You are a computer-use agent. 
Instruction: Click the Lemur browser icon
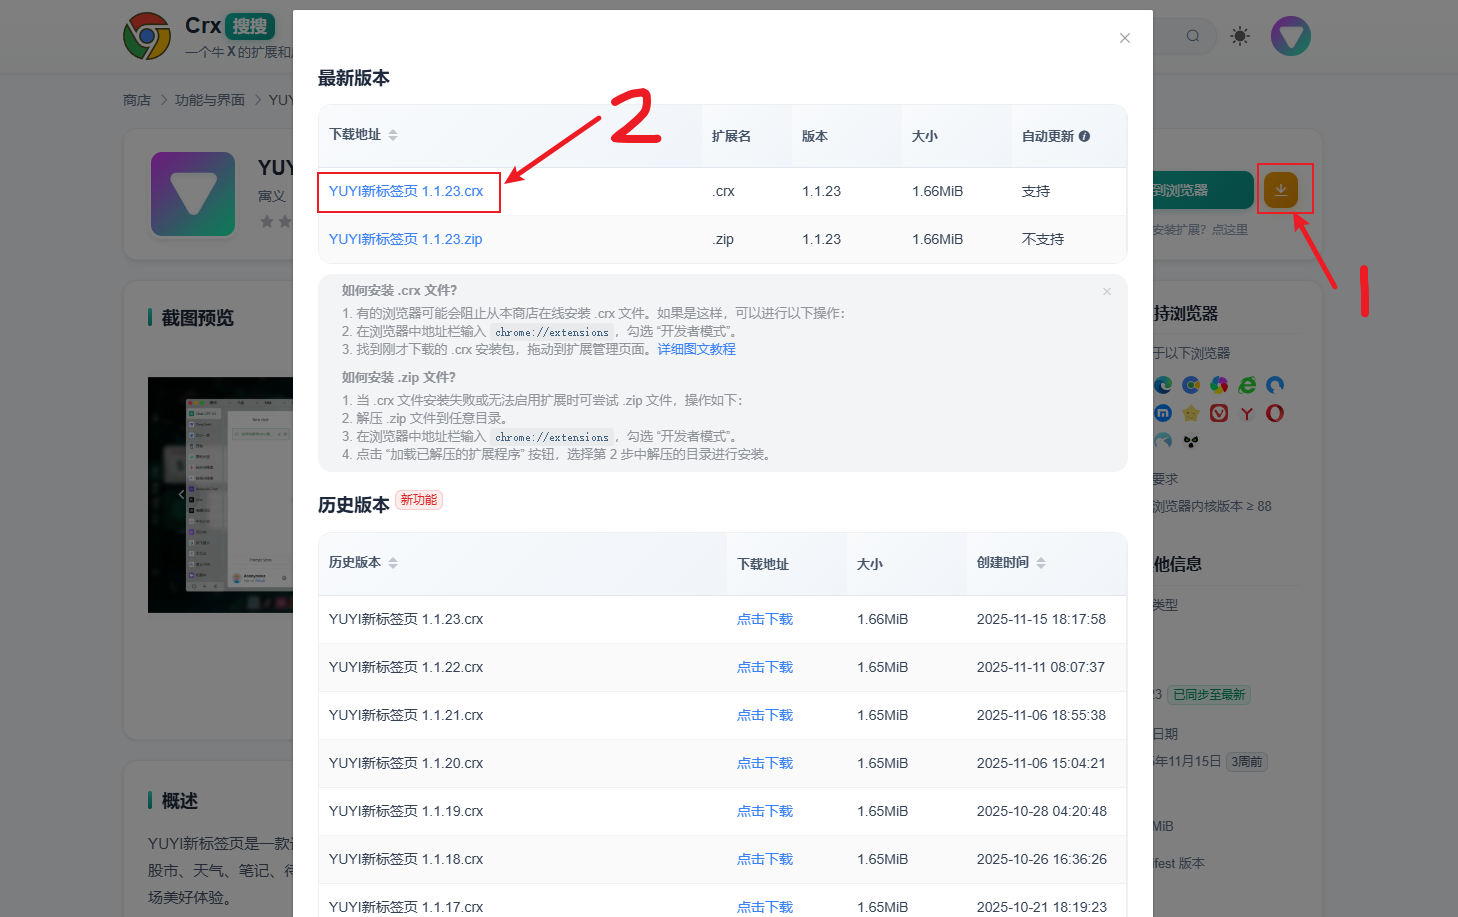[1191, 441]
